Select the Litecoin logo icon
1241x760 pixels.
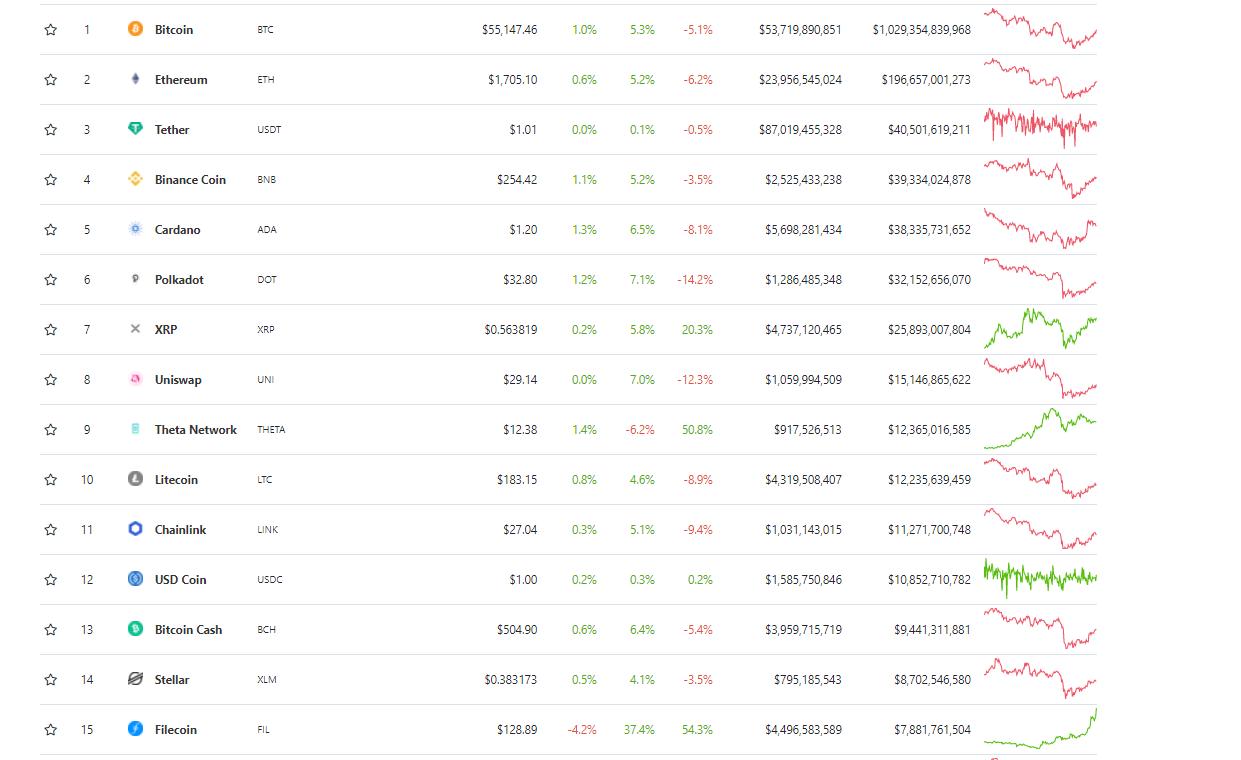134,479
